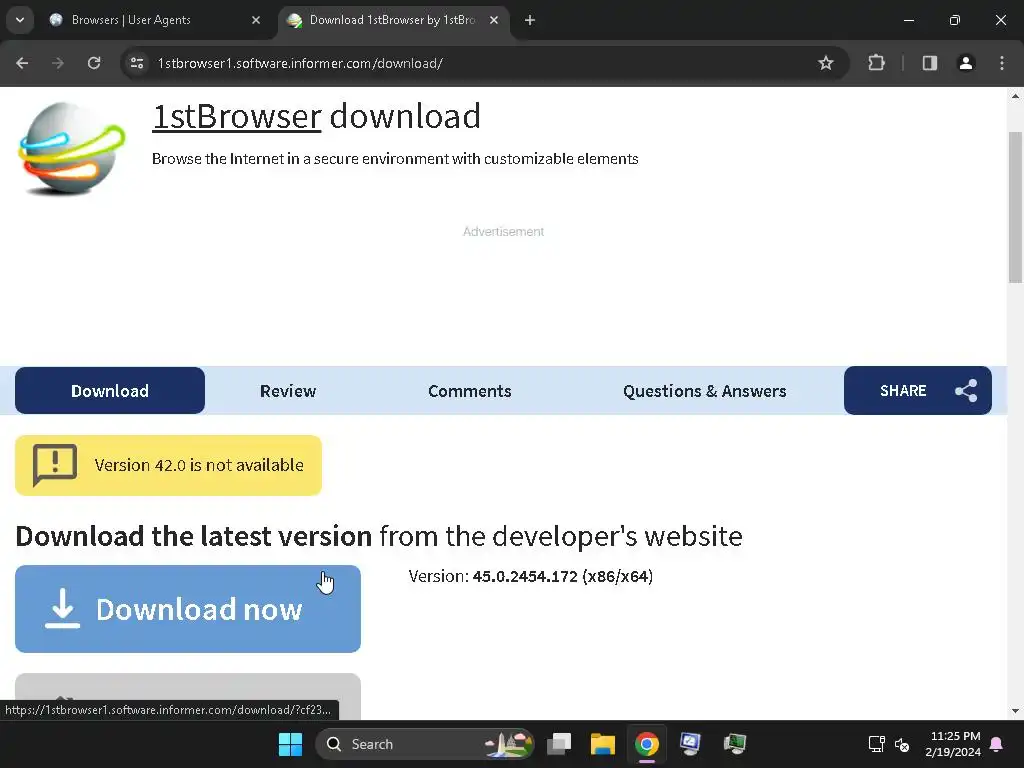The image size is (1024, 768).
Task: Select the Download 1stBrowser tab
Action: pyautogui.click(x=394, y=20)
